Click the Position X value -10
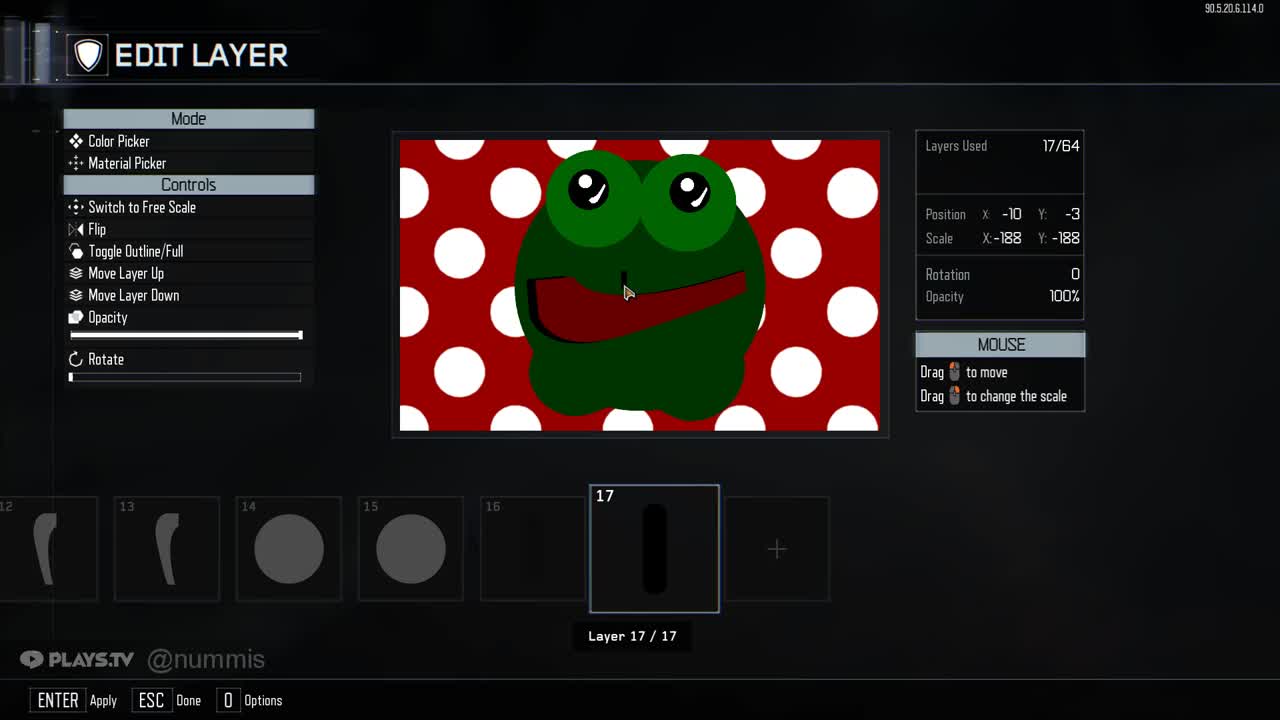Viewport: 1280px width, 720px height. click(x=1011, y=214)
